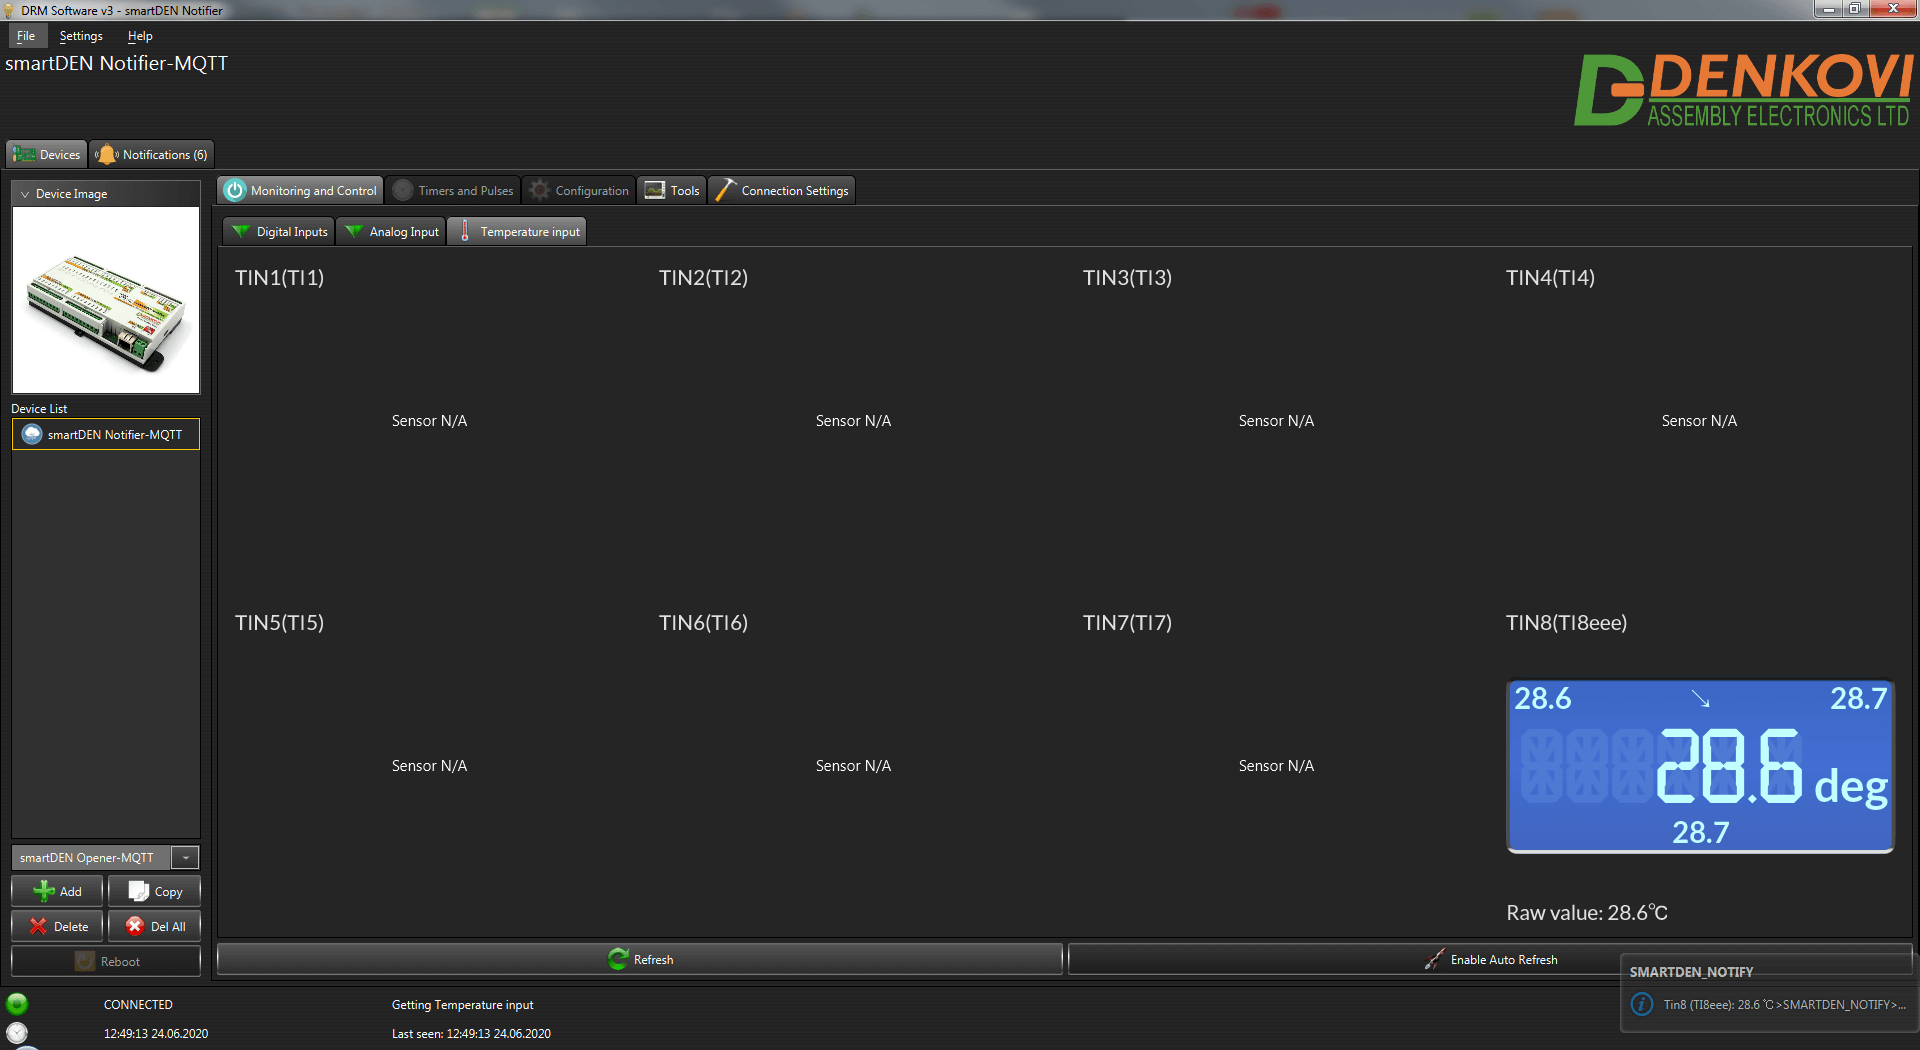Image resolution: width=1920 pixels, height=1050 pixels.
Task: Click the Del All button
Action: 154,926
